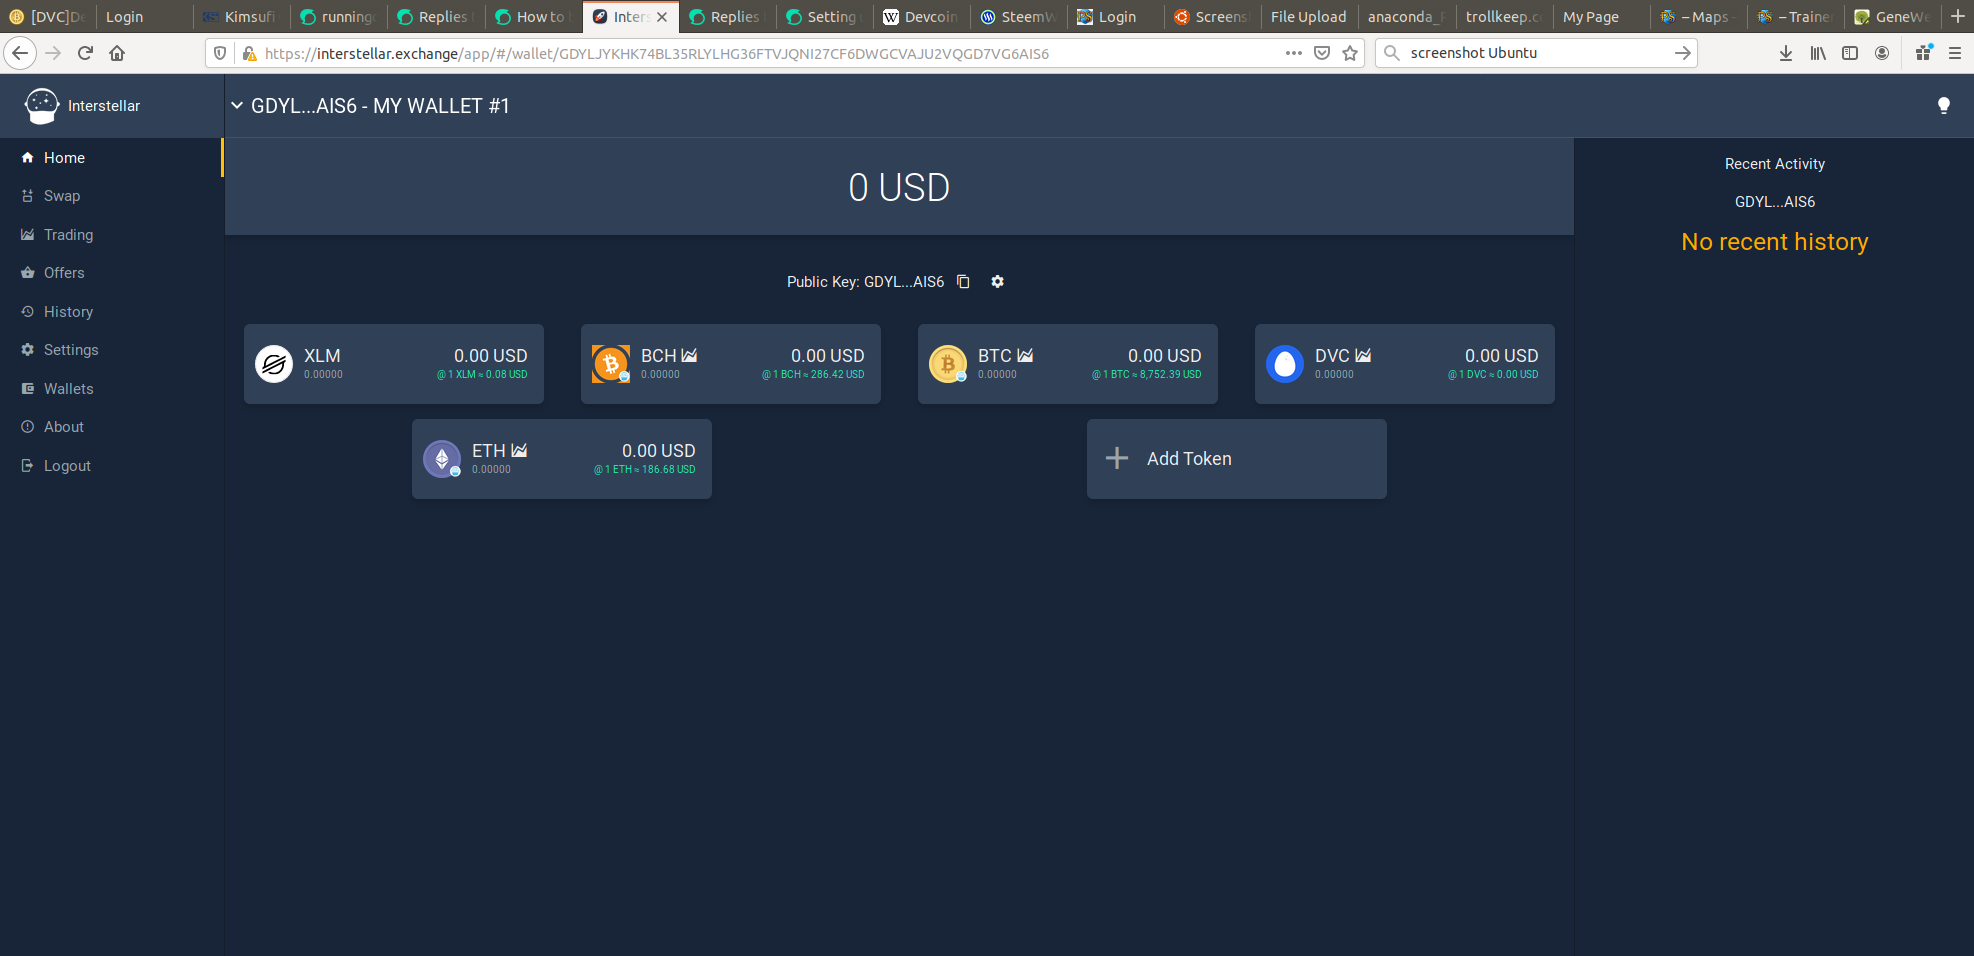Screen dimensions: 1974x956
Task: Open the DVC trading chart icon
Action: (1363, 356)
